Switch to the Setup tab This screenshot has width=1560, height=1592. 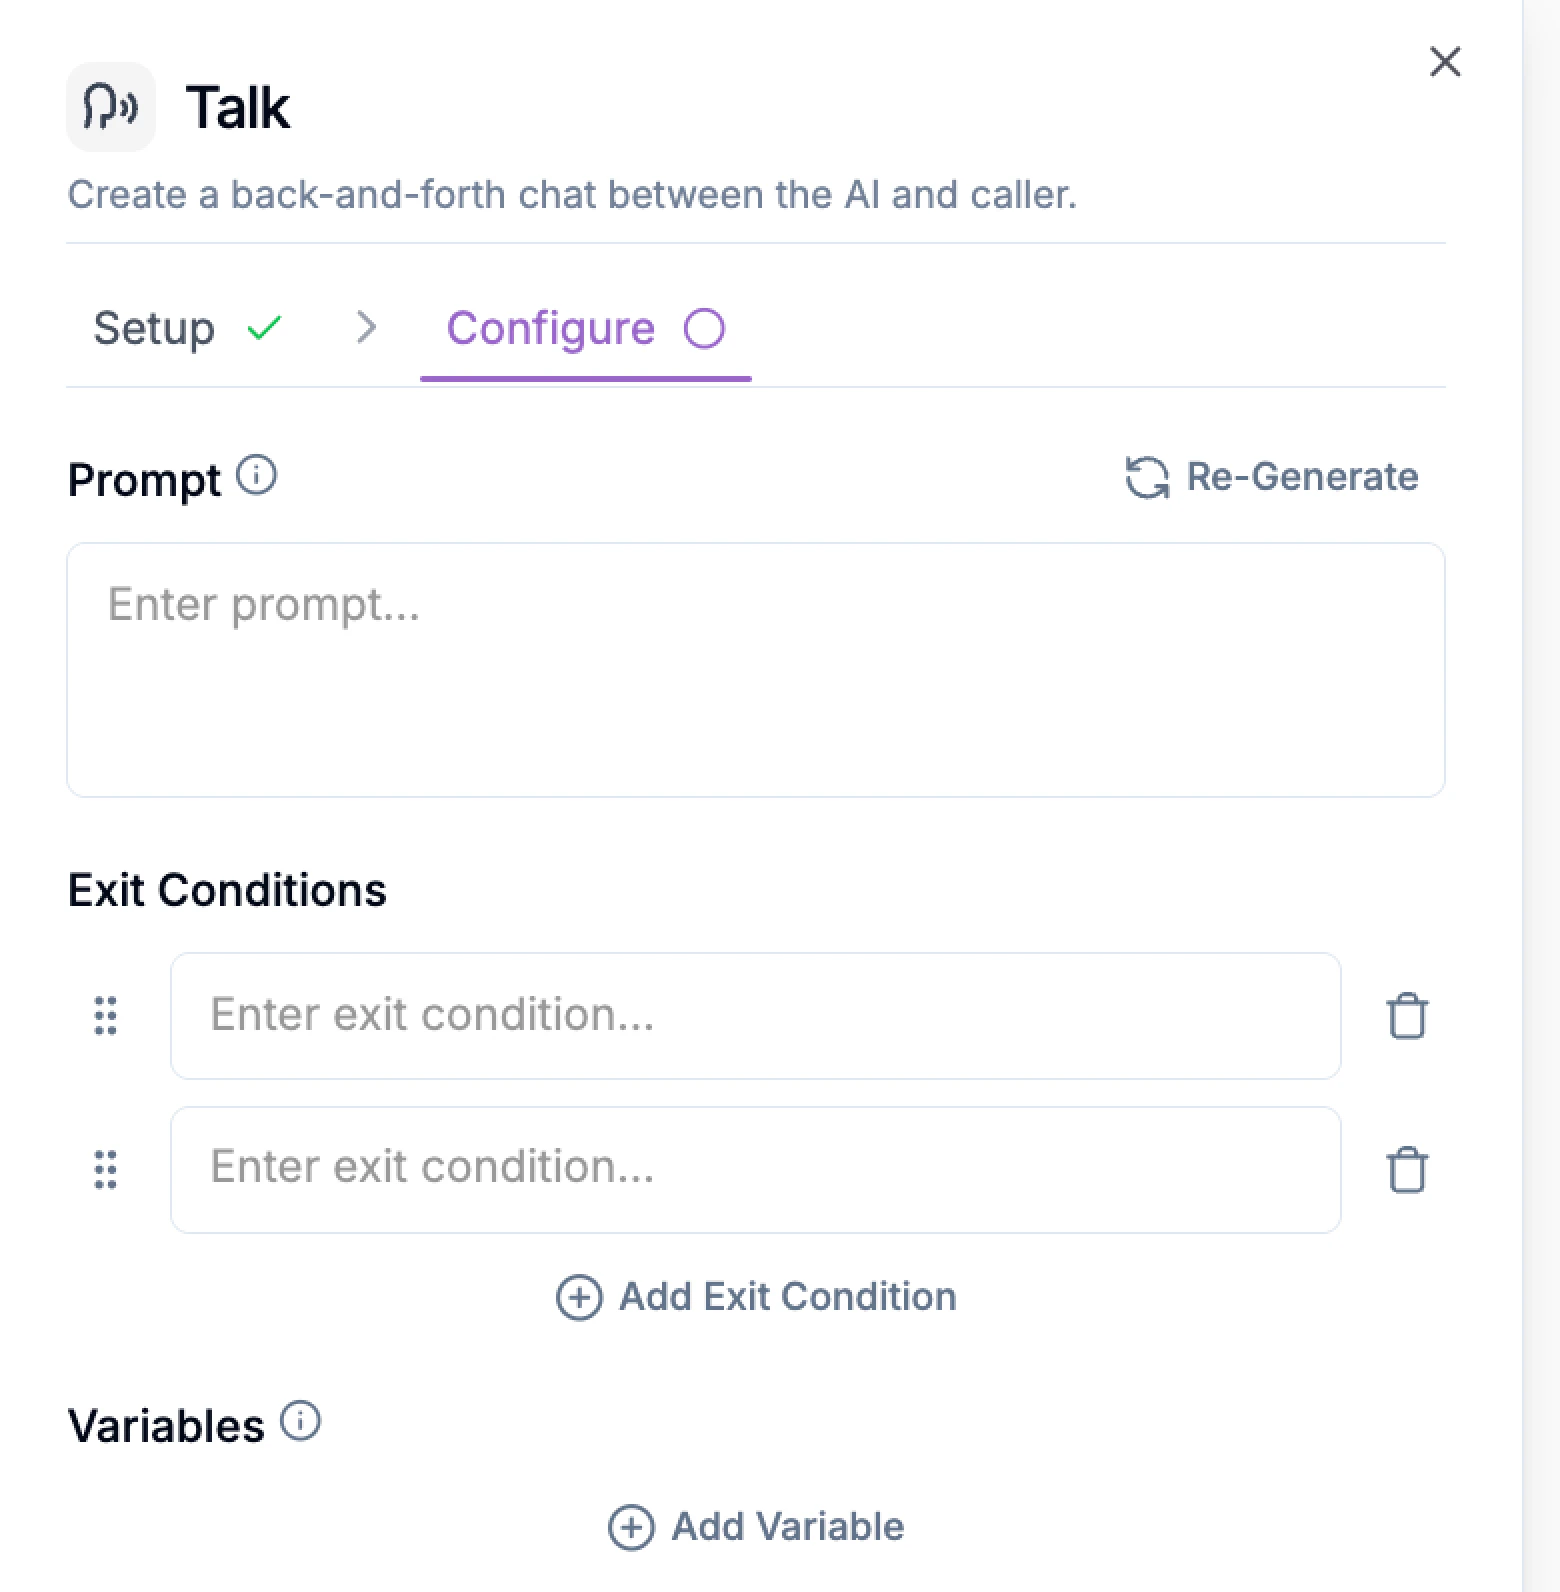point(156,328)
